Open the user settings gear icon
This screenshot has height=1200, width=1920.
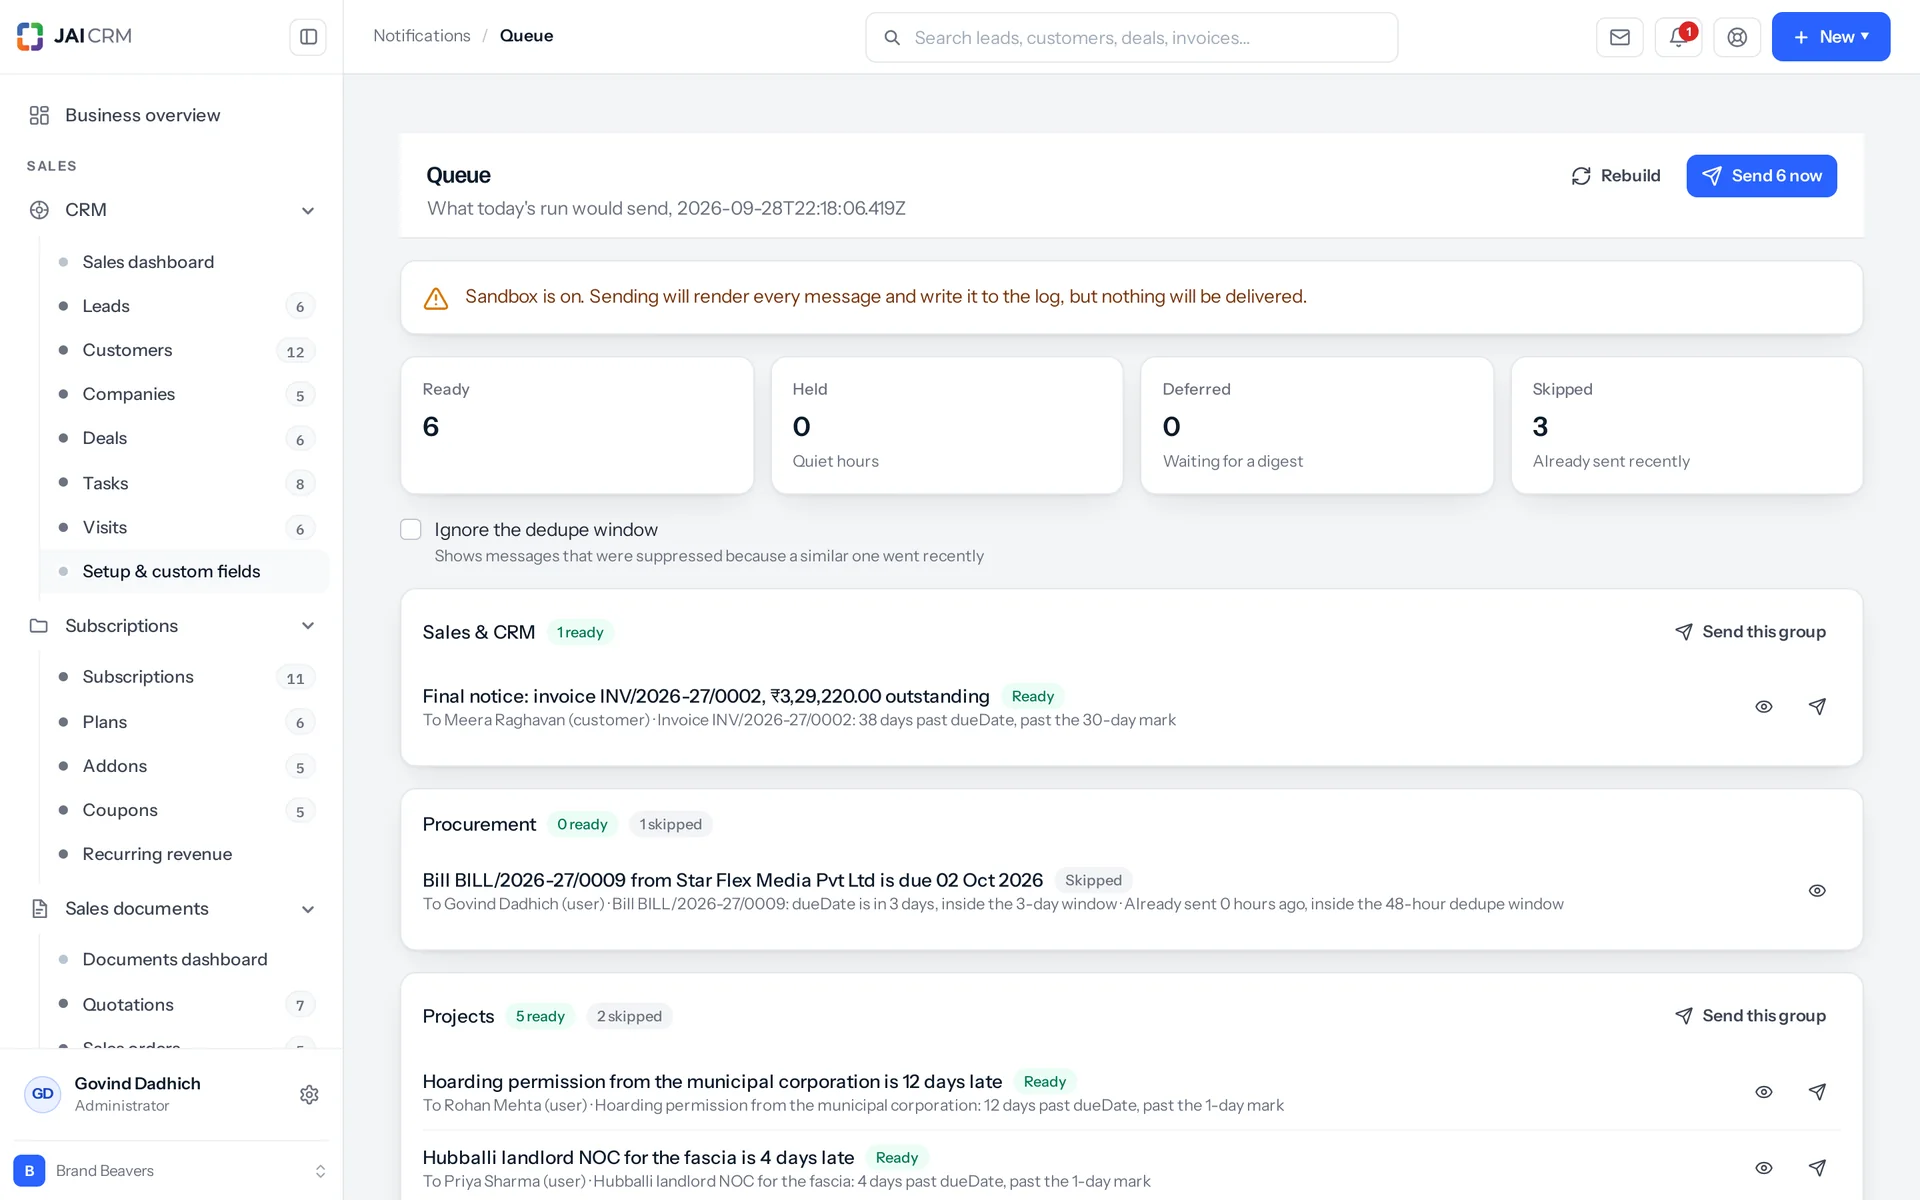[x=309, y=1094]
